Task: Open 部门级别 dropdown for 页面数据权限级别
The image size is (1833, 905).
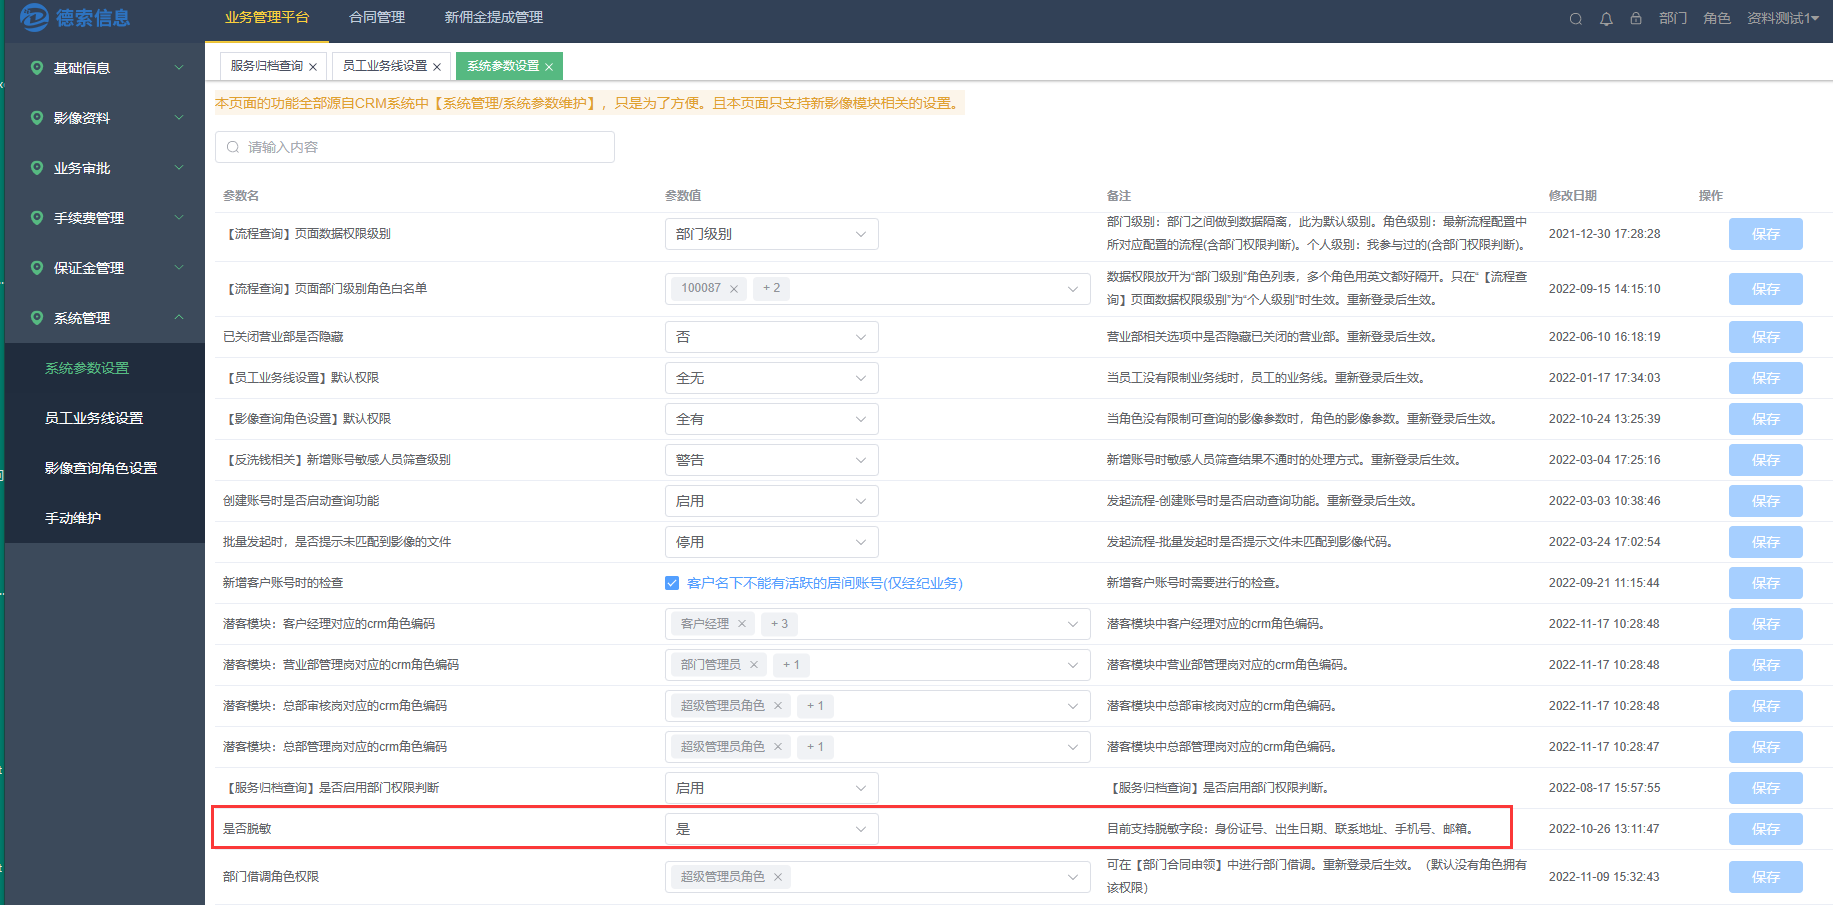Action: point(772,234)
